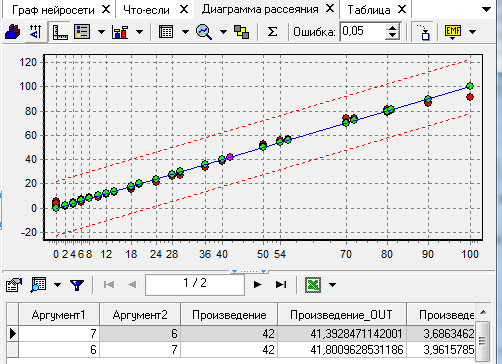
Task: Close the Диаграмма рассеяния tab
Action: (x=330, y=9)
